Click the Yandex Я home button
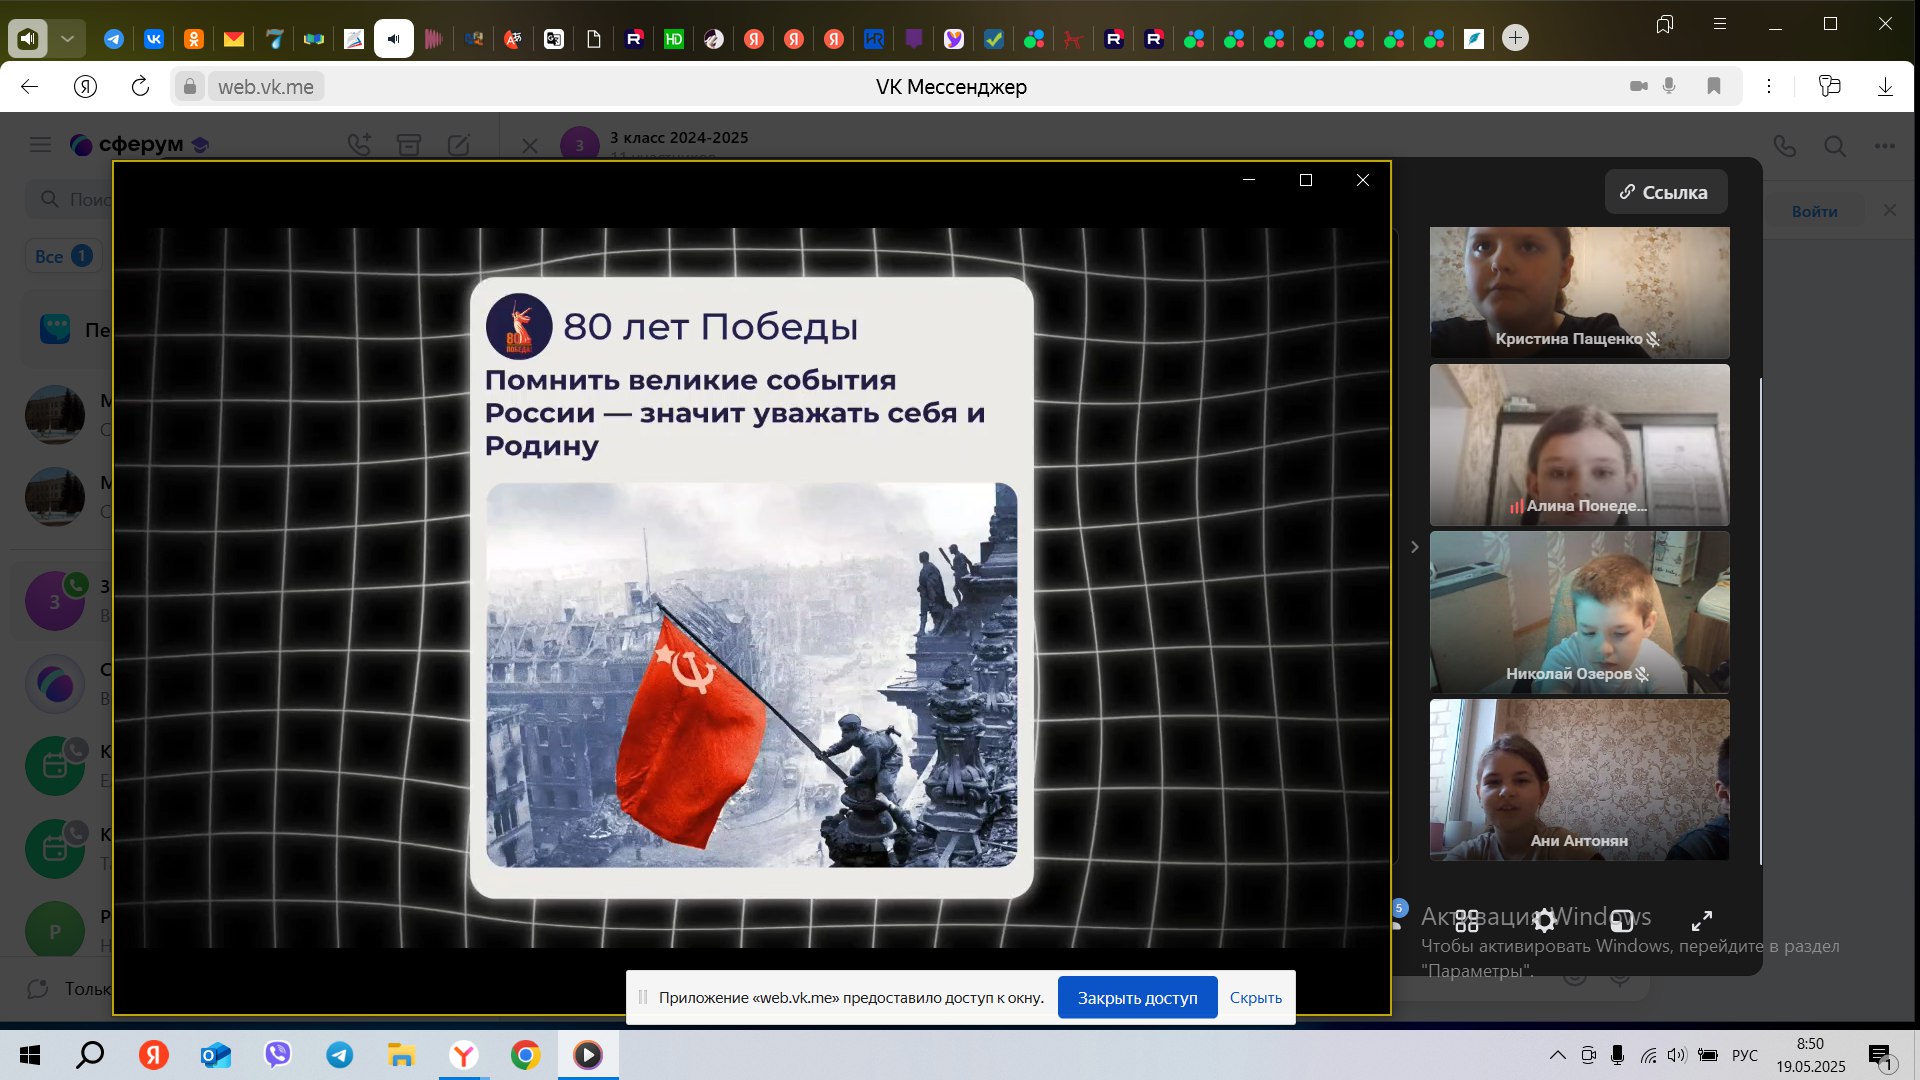 pyautogui.click(x=85, y=87)
